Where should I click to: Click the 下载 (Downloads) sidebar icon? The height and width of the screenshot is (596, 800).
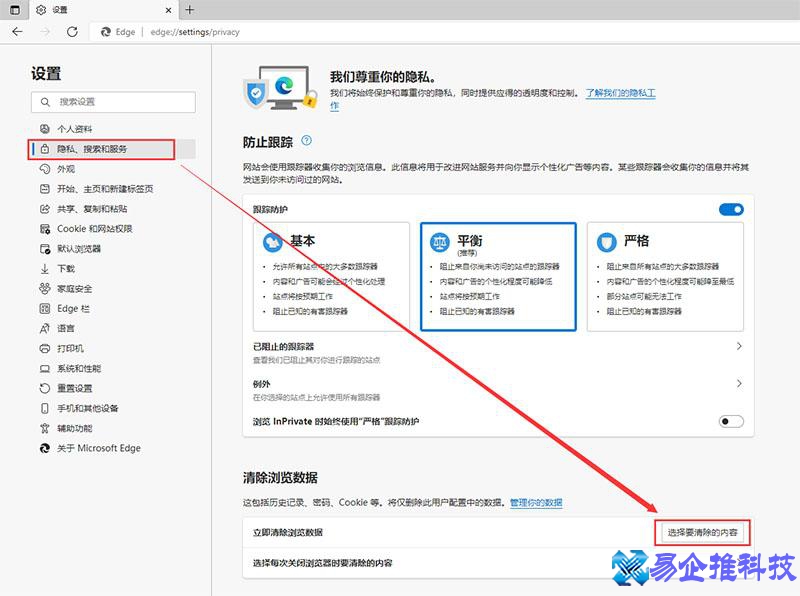43,268
